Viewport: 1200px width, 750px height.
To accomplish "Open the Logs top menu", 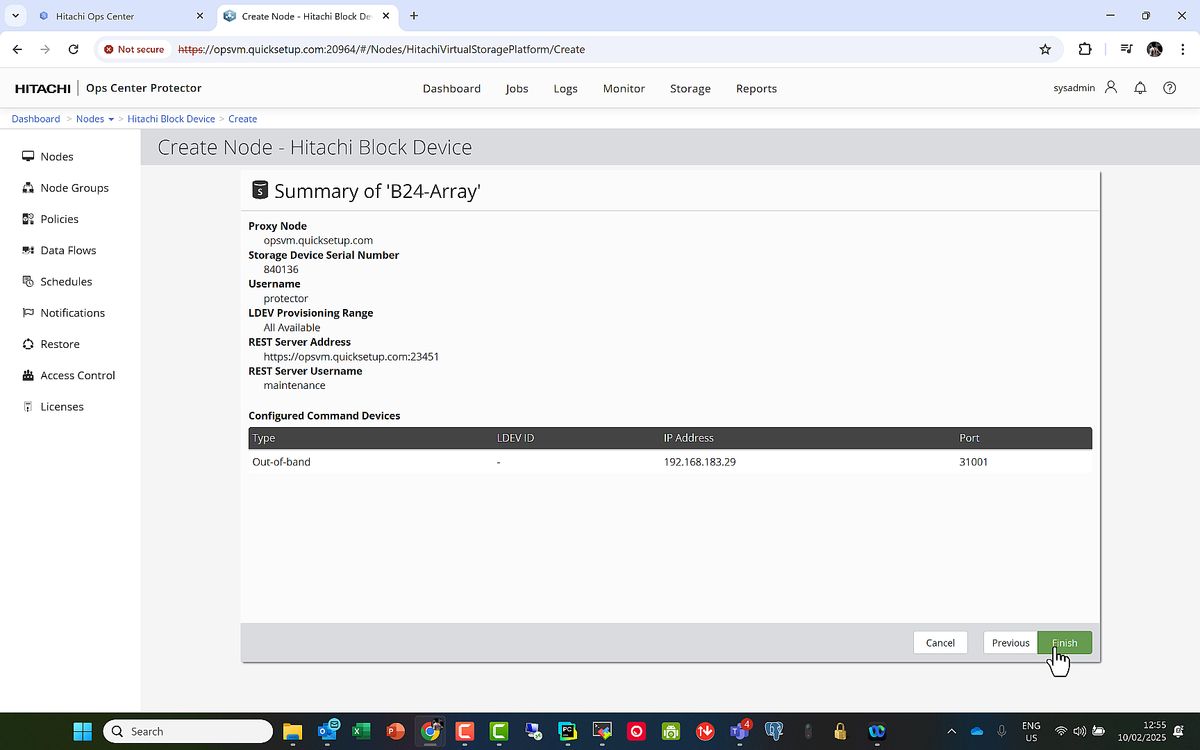I will (x=565, y=88).
